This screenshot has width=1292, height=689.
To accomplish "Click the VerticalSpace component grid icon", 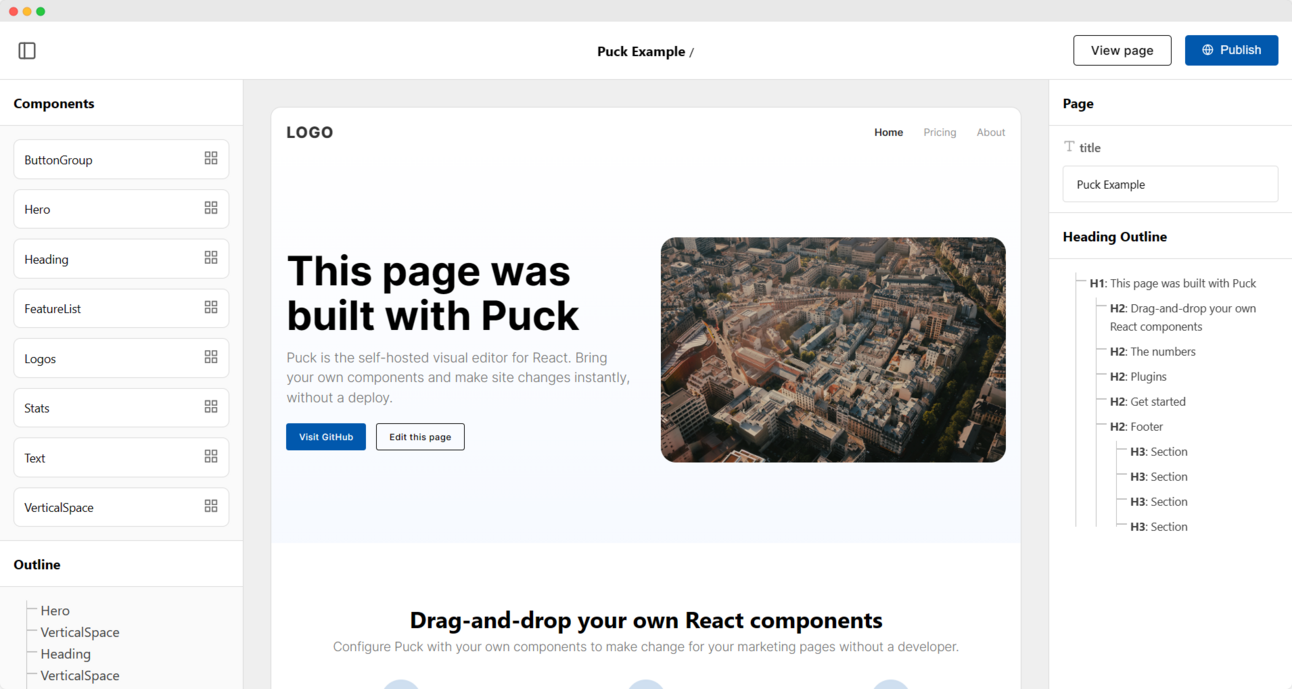I will pos(210,506).
